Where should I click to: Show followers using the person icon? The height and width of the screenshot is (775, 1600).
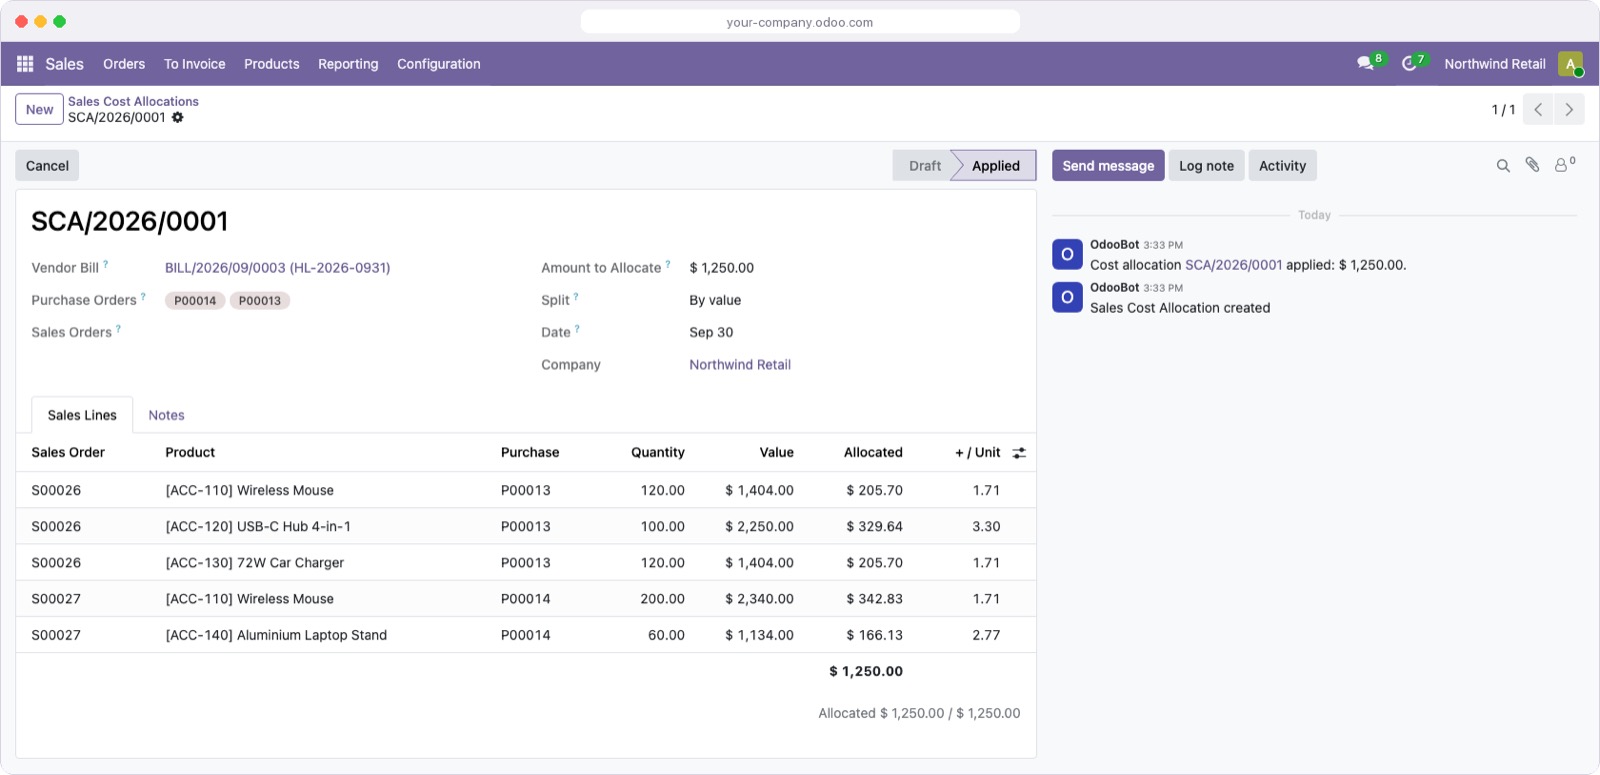click(1561, 165)
